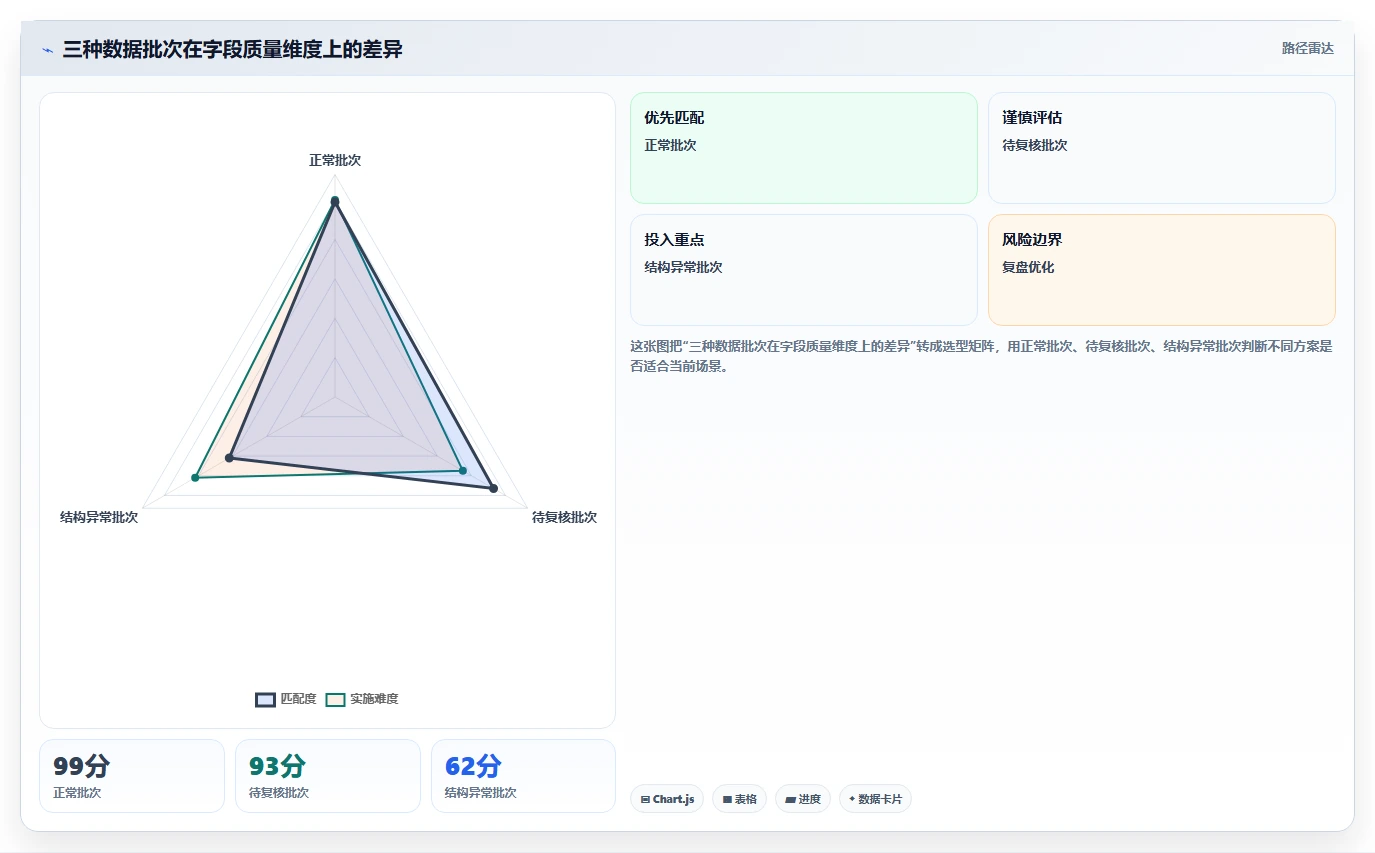Click 结构异常批次 text in 投入重点 card
This screenshot has width=1375, height=853.
[683, 267]
